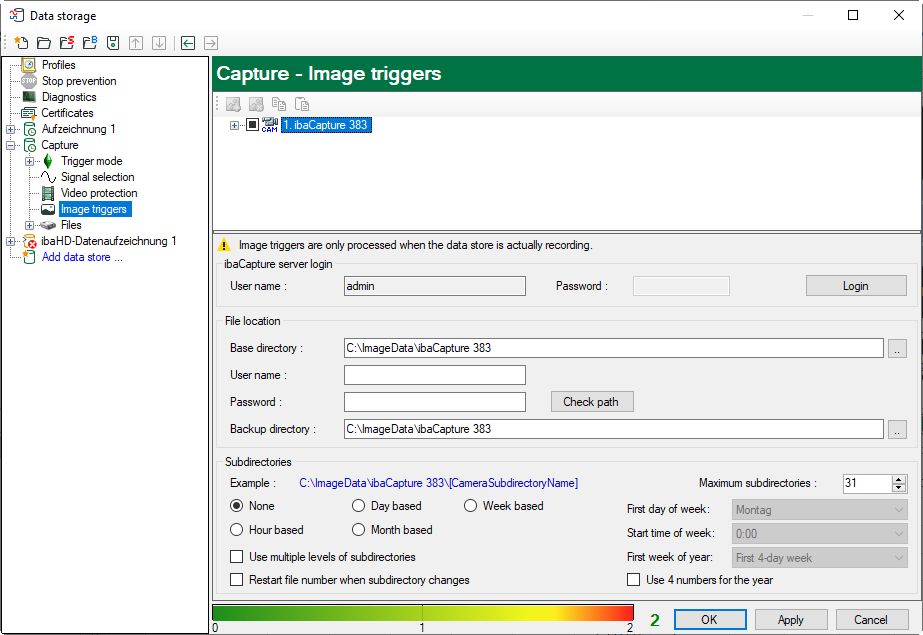This screenshot has width=923, height=635.
Task: Click the paste icon in image triggers toolbar
Action: (x=301, y=104)
